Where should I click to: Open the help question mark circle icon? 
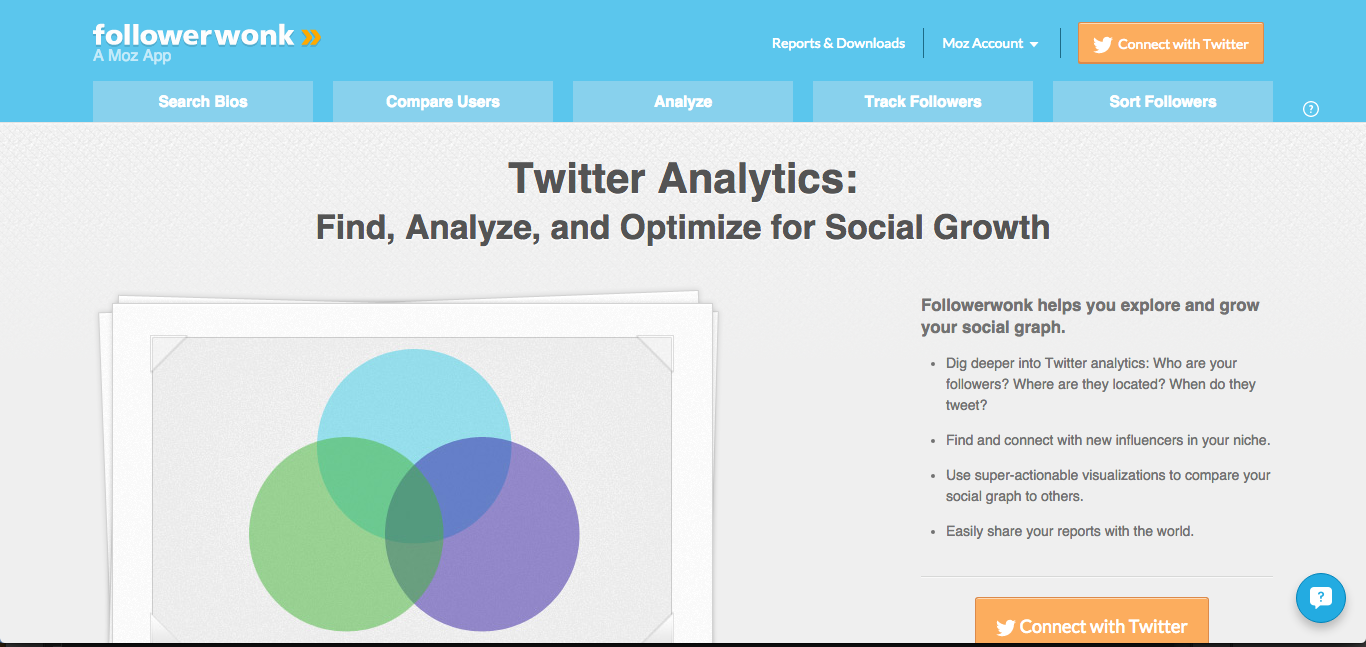pos(1311,109)
